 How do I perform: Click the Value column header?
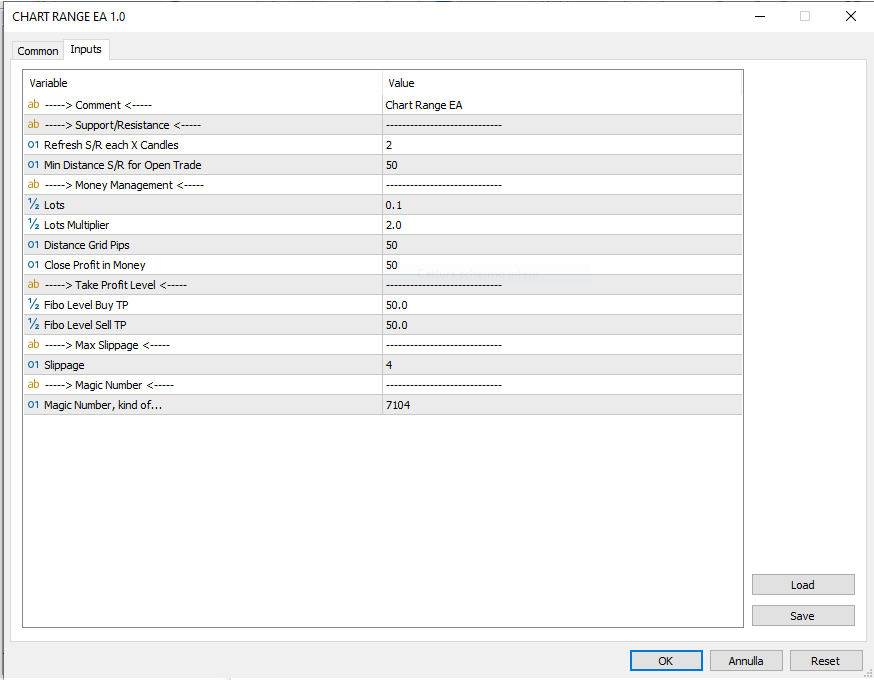tap(562, 83)
